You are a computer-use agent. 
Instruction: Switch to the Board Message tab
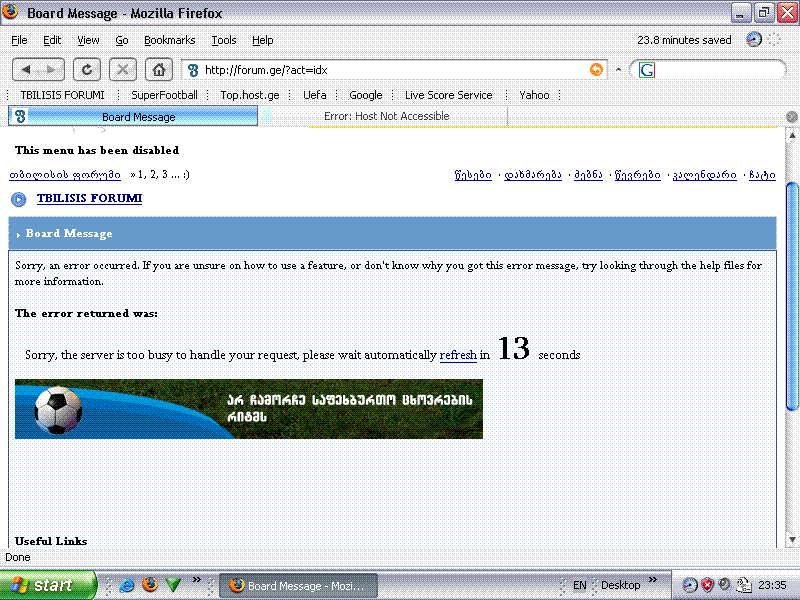[x=133, y=116]
